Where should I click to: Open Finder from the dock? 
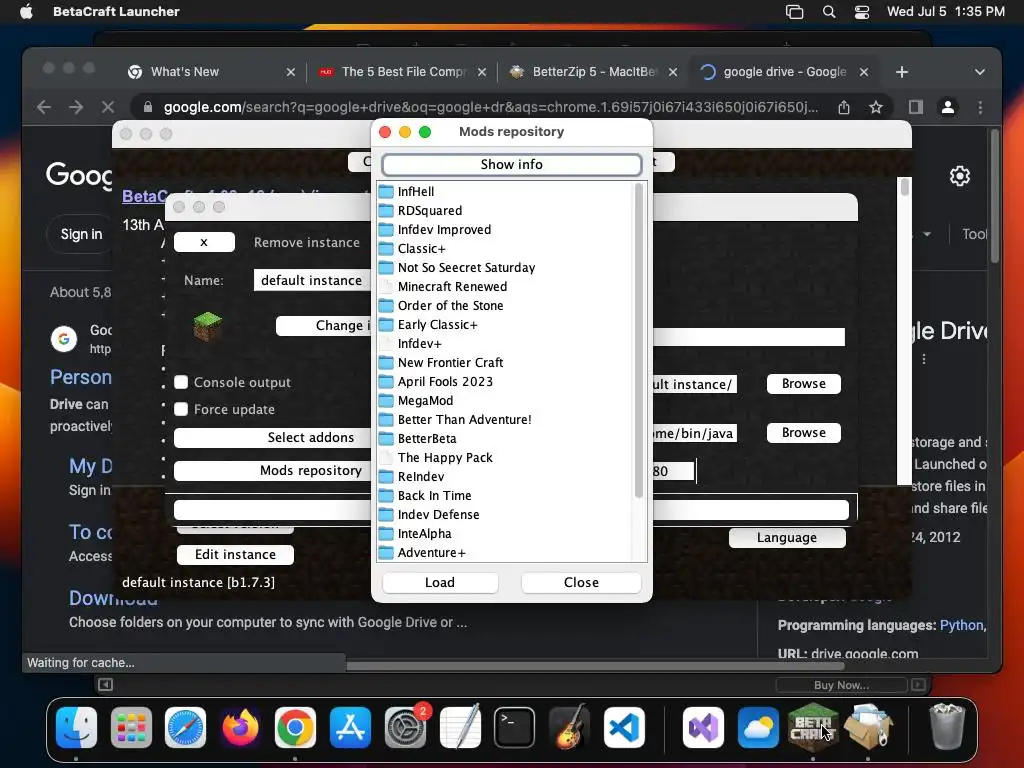click(x=76, y=727)
